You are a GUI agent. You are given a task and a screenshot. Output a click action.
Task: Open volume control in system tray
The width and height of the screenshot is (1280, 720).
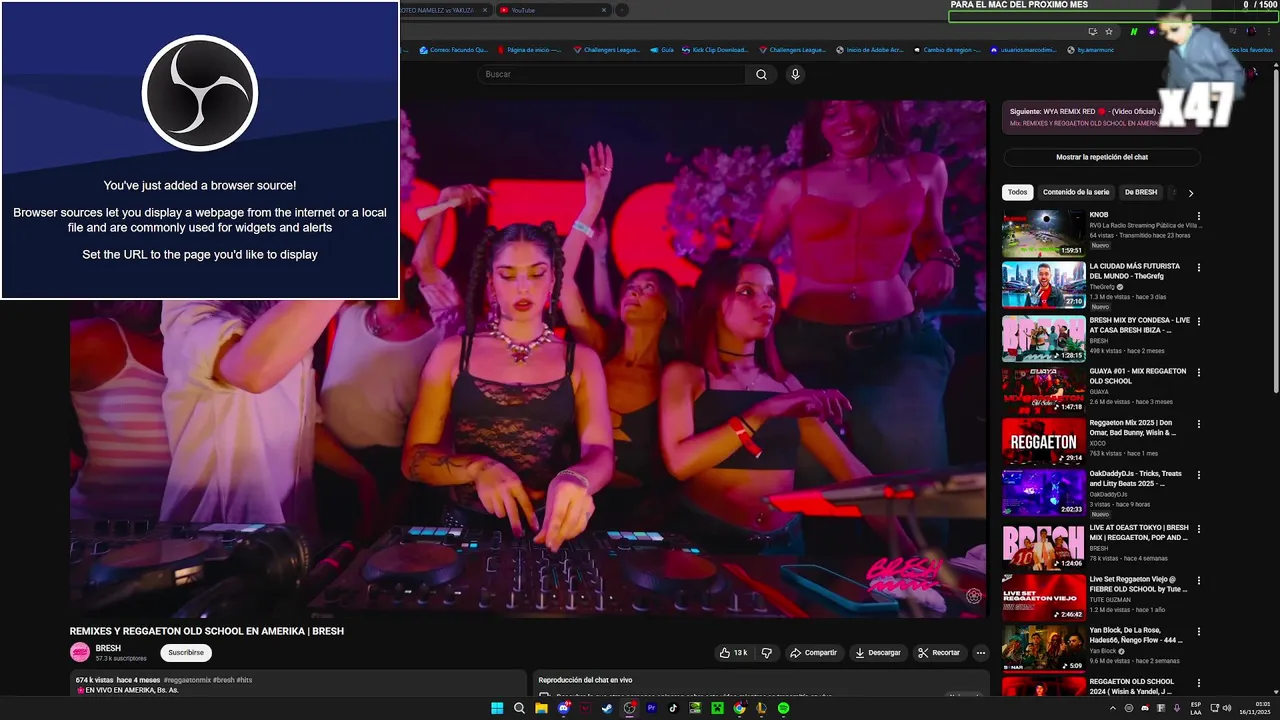coord(1227,708)
